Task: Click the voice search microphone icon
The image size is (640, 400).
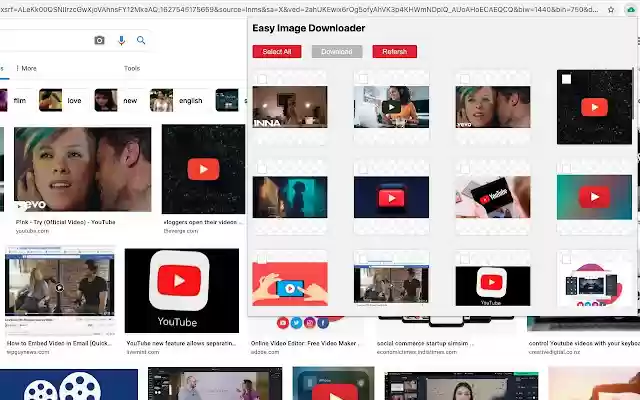Action: [121, 40]
